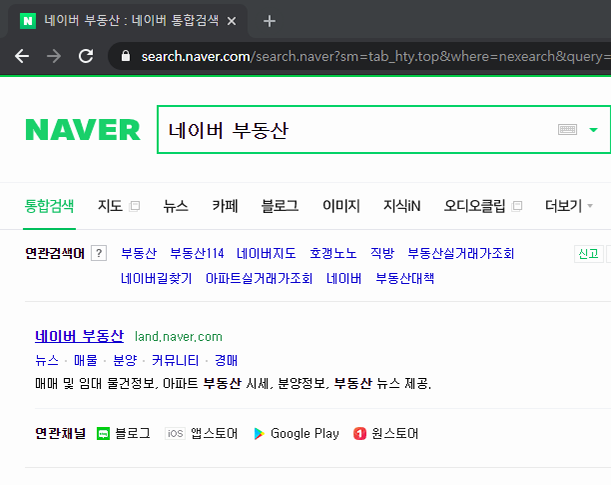Click related search 호갱노노

click(333, 253)
